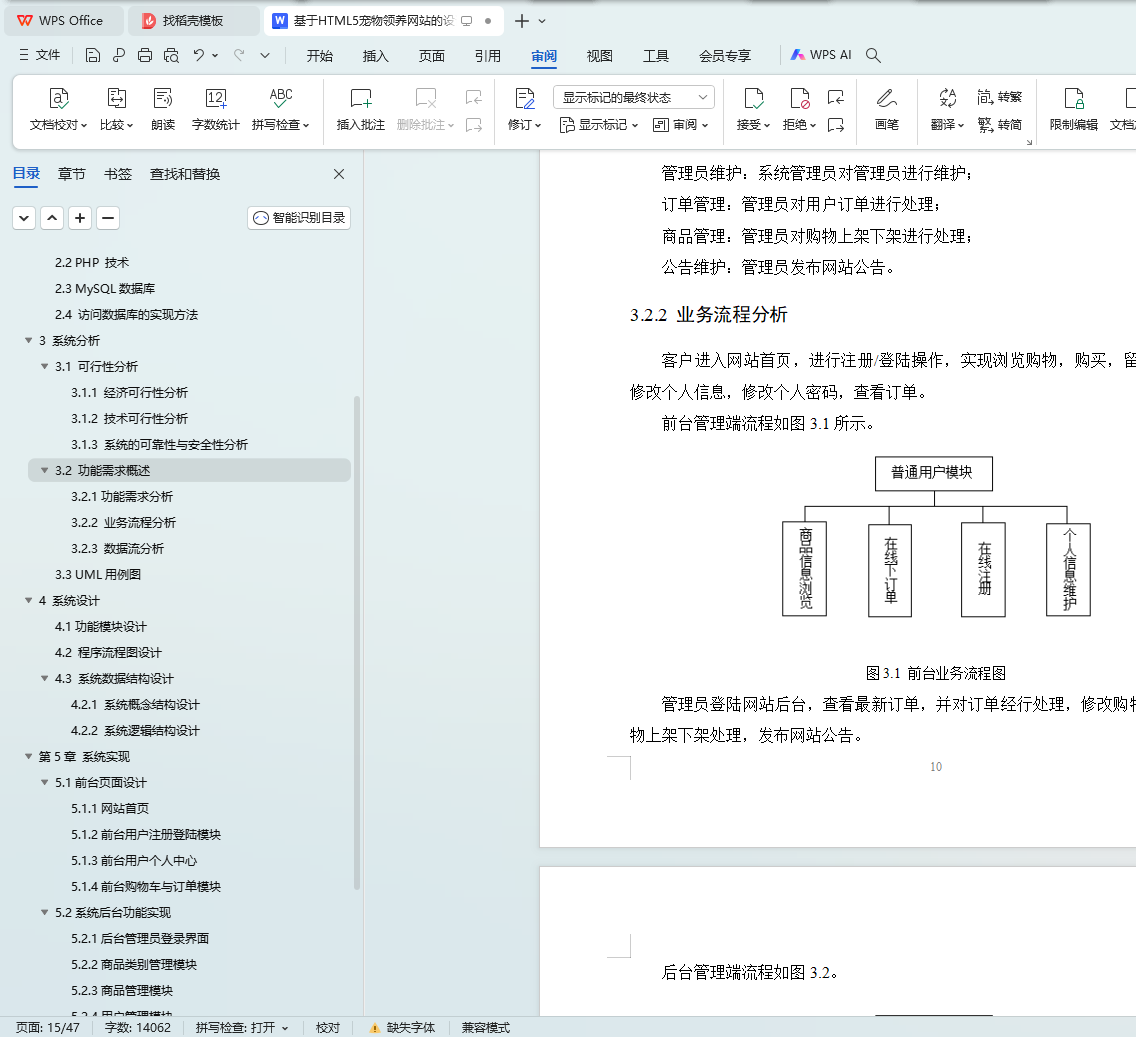Jump to 3.3 UML 用例图 heading

point(98,575)
